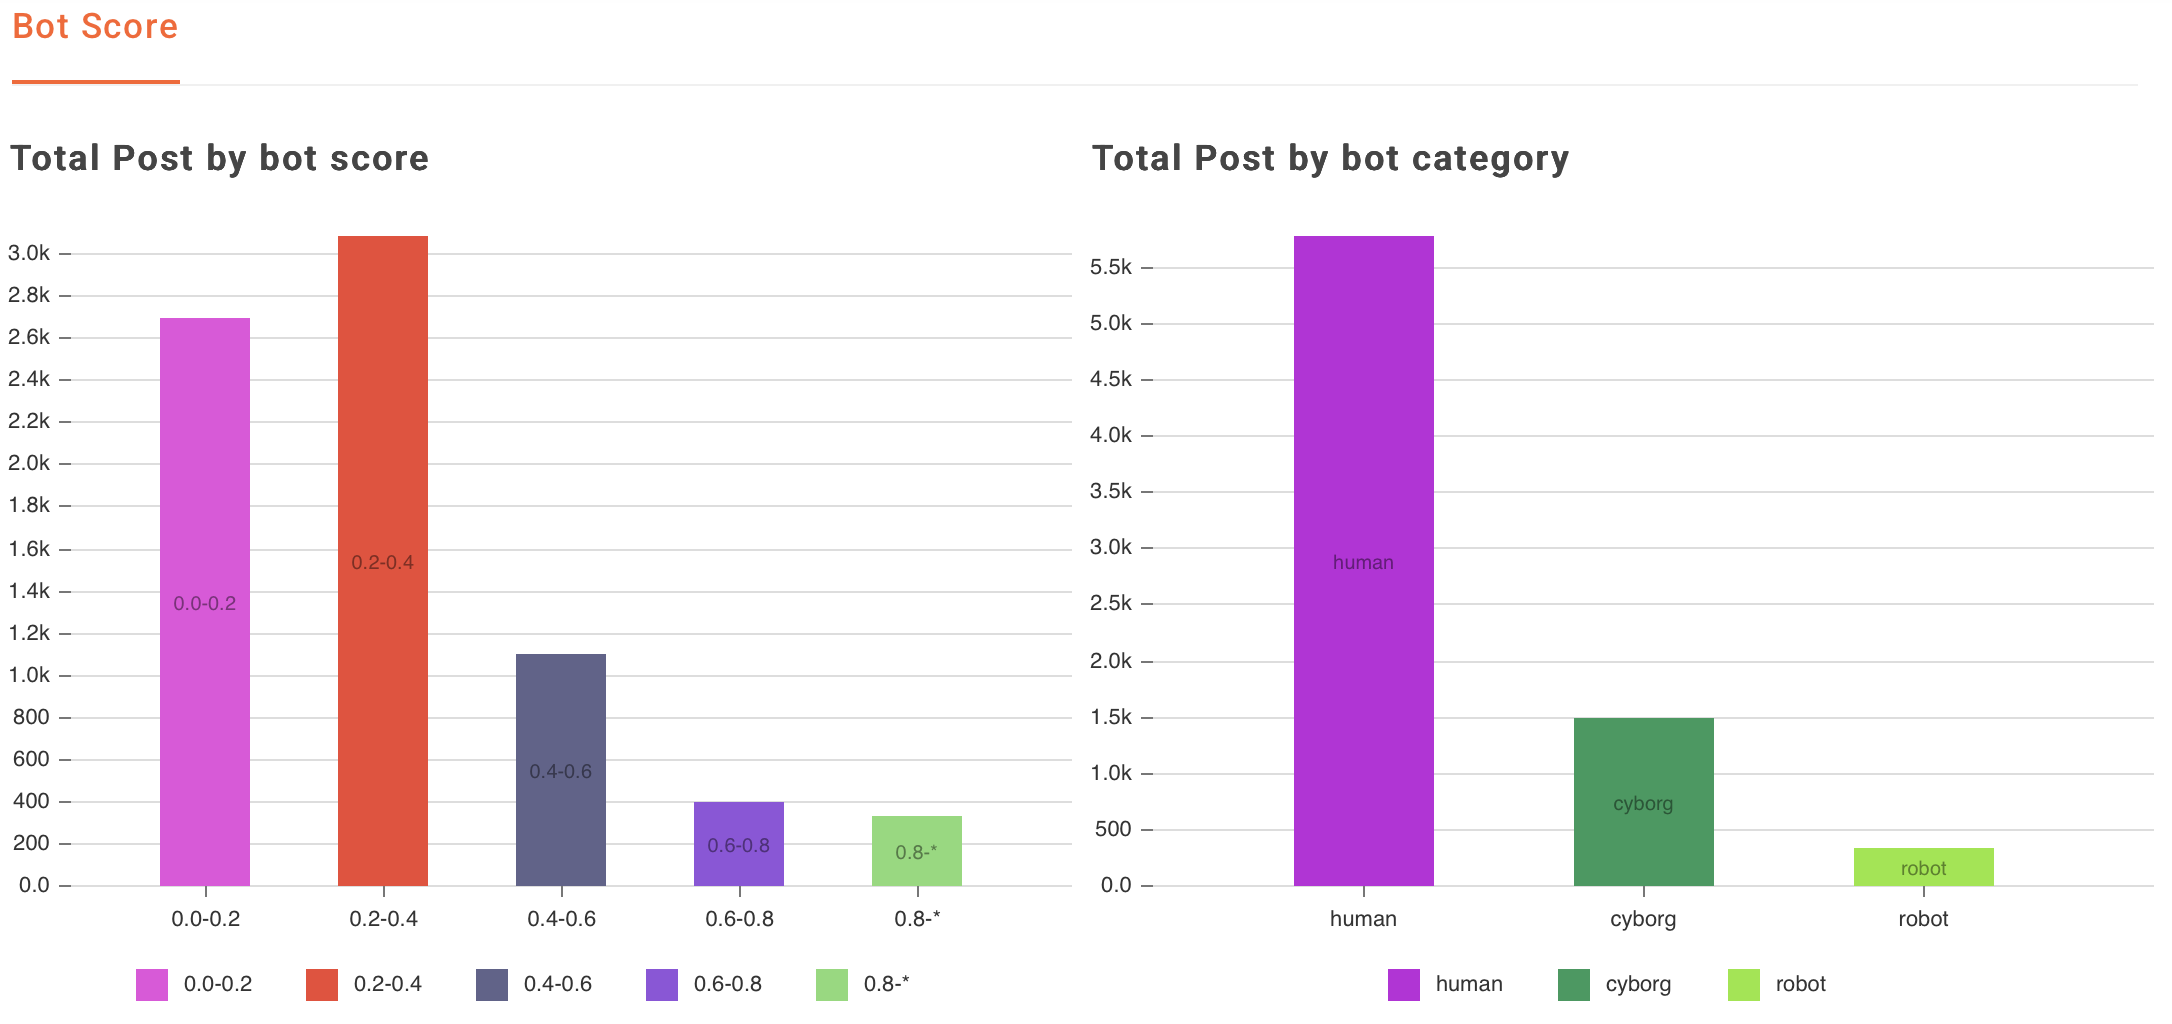Toggle the 0.8-* light green legend swatch
The image size is (2172, 1024).
[x=832, y=985]
